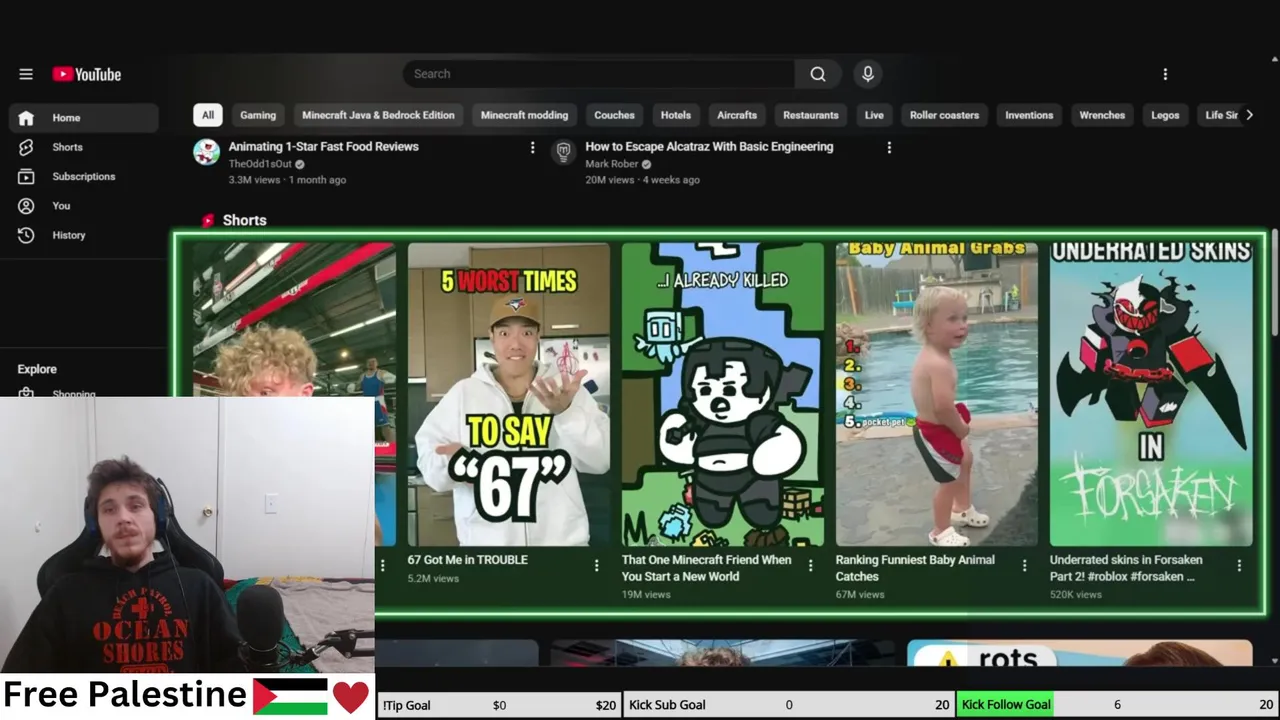Open History in the sidebar
The image size is (1280, 720).
coord(84,235)
